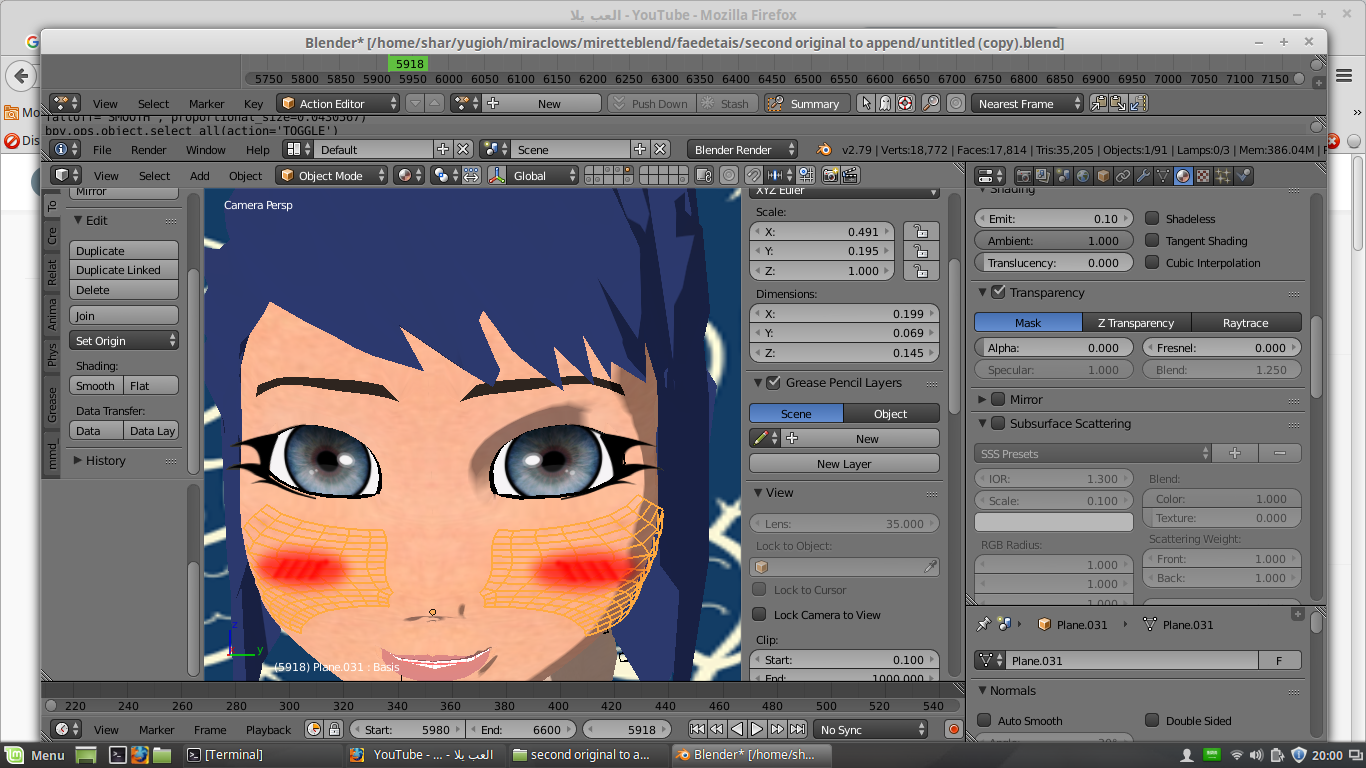Enable the Lock Camera to View checkbox
The width and height of the screenshot is (1366, 768).
tap(759, 614)
